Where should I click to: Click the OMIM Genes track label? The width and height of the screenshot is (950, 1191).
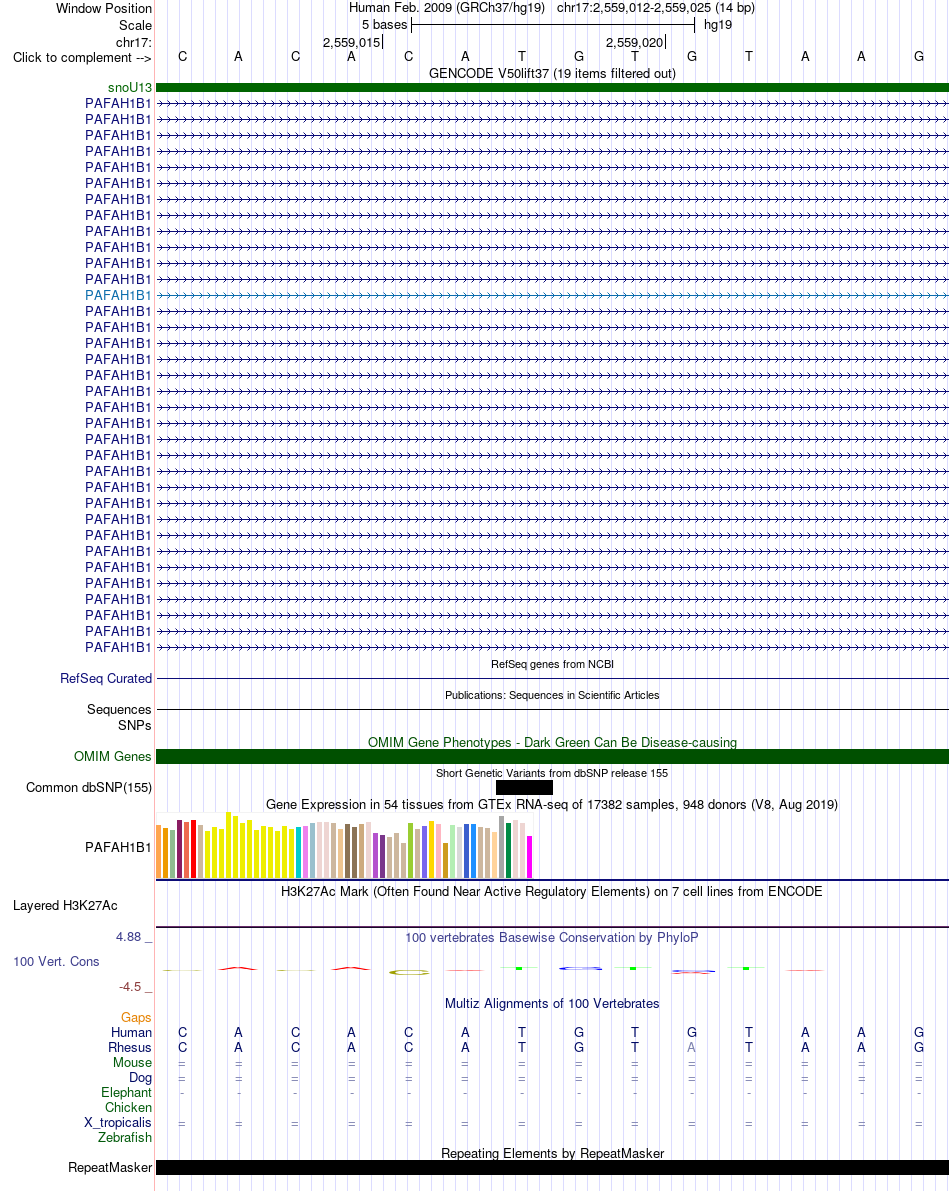click(112, 757)
